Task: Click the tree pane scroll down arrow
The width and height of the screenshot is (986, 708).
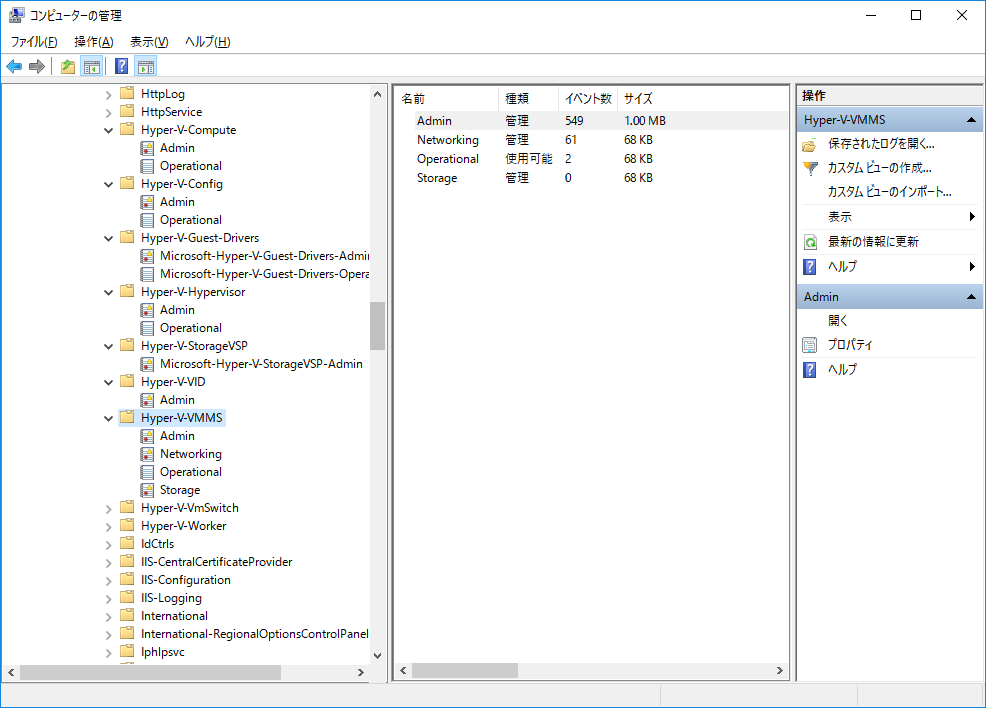Action: [377, 655]
